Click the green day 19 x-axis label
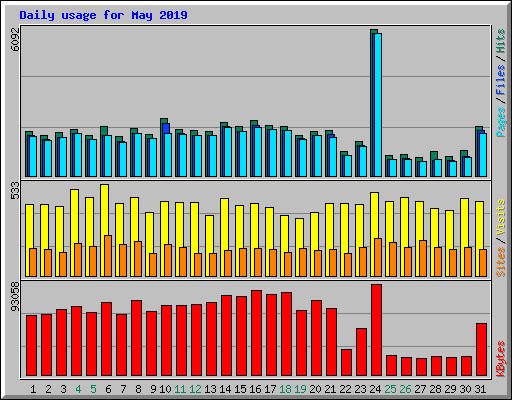 [x=300, y=389]
